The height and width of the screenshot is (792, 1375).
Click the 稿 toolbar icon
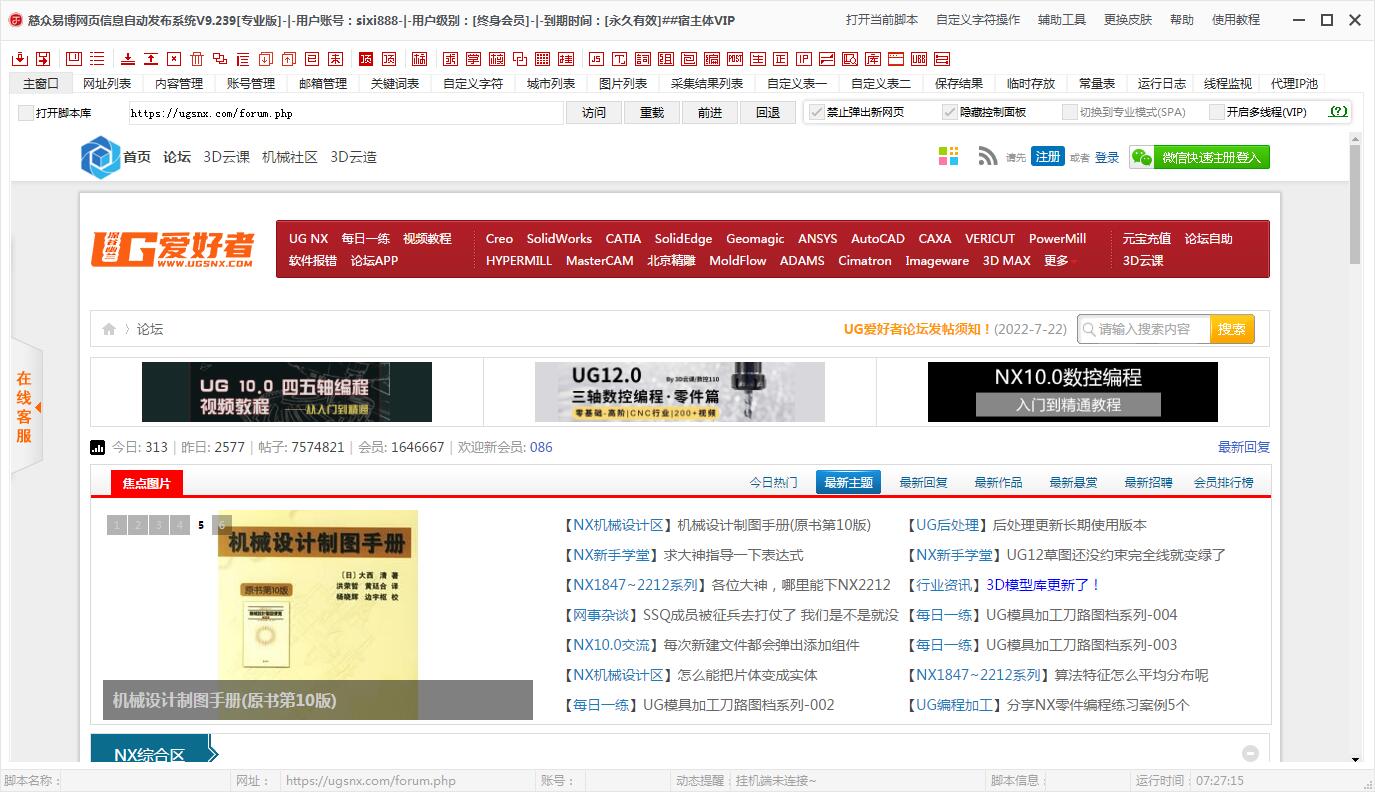pos(419,59)
